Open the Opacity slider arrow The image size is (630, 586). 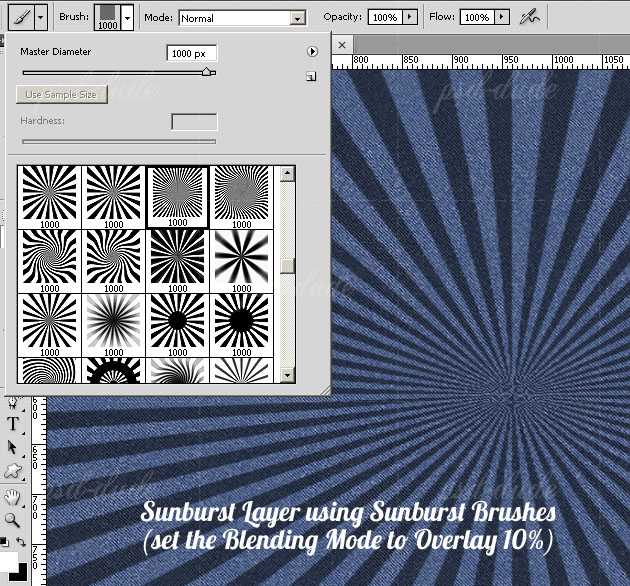[409, 17]
